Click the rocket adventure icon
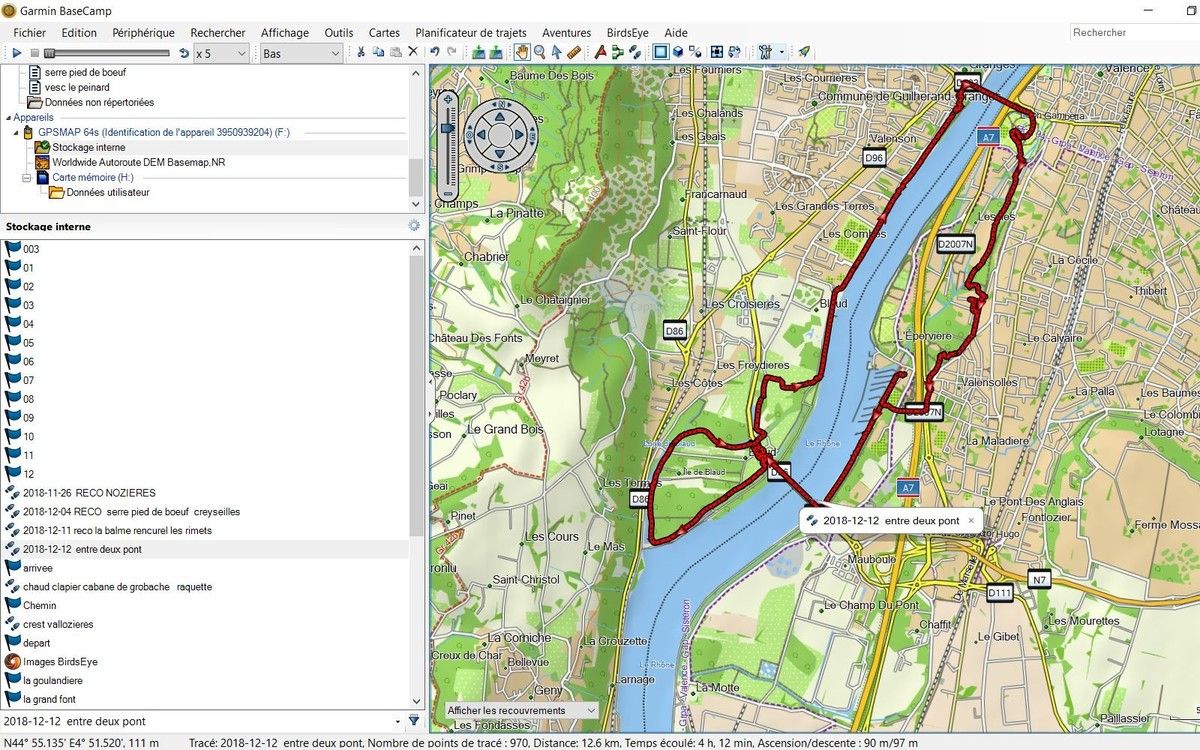 point(804,52)
